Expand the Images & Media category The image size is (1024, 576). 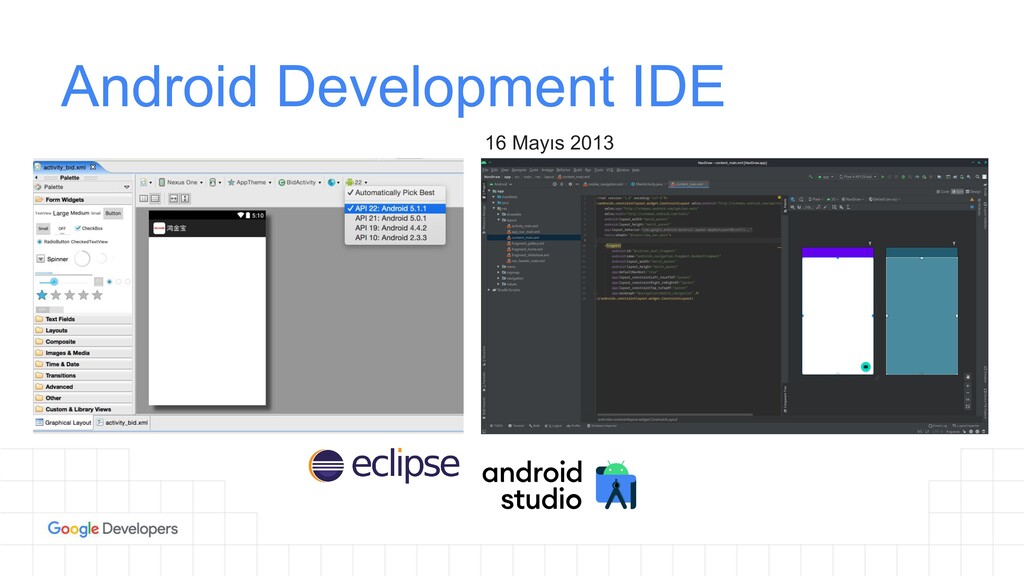click(83, 353)
